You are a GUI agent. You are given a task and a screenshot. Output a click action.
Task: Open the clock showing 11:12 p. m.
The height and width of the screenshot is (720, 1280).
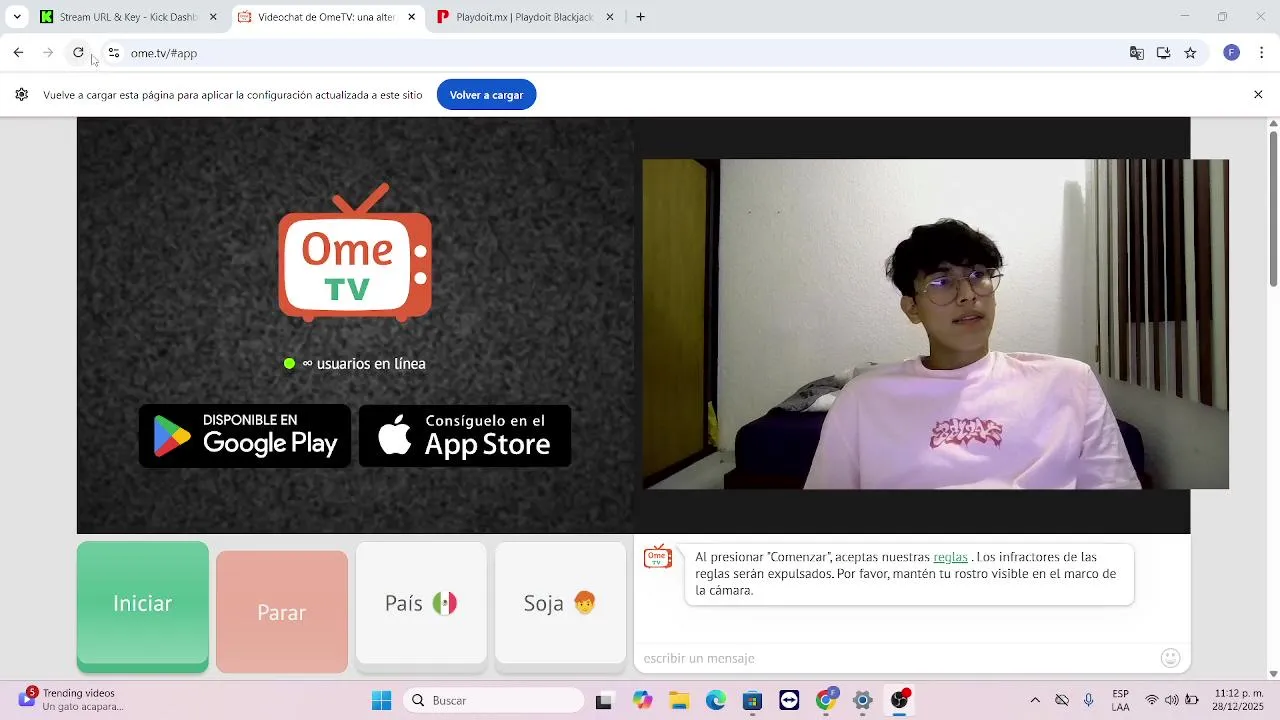[x=1238, y=700]
